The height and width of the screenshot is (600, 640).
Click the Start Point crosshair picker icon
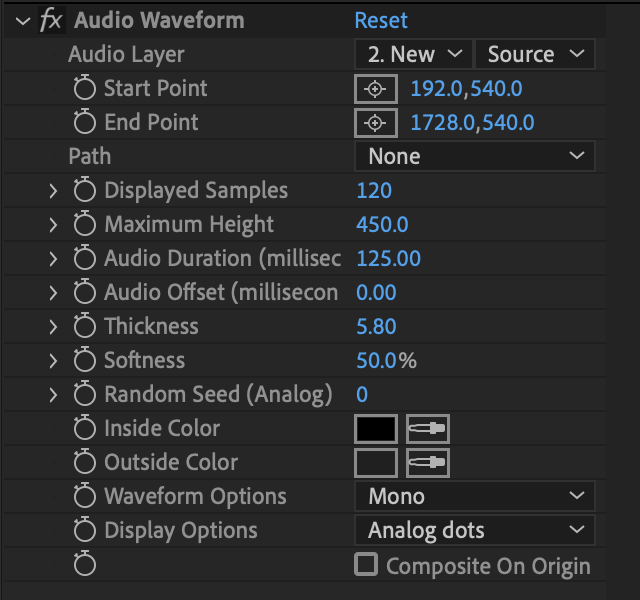[x=375, y=89]
